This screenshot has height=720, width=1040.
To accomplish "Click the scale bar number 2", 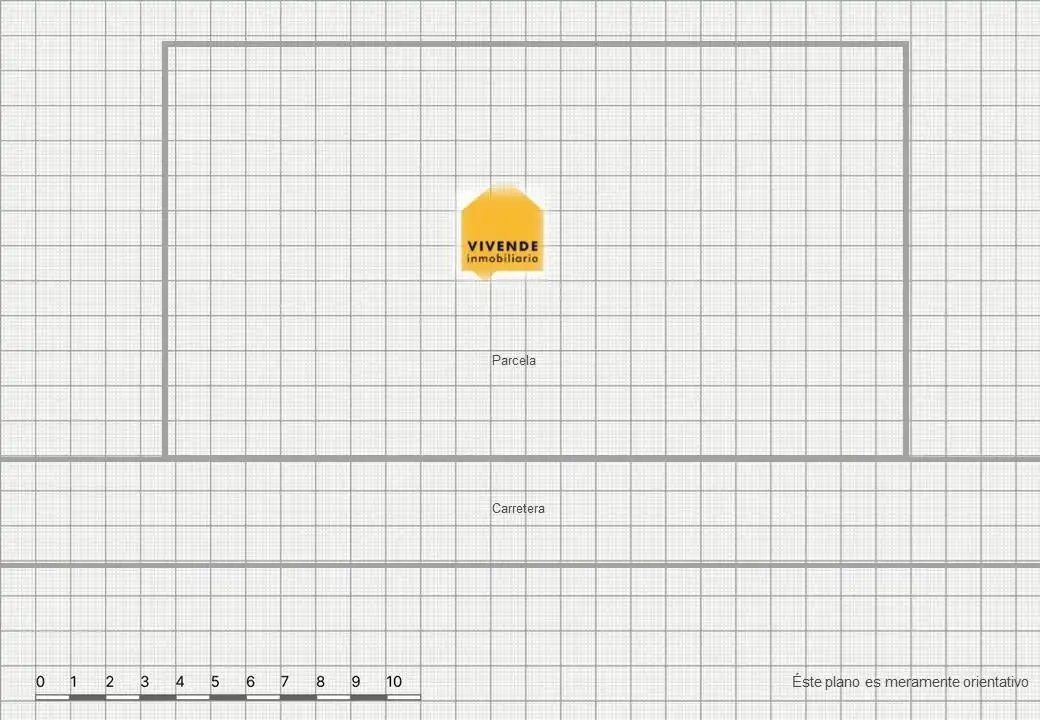I will tap(109, 682).
